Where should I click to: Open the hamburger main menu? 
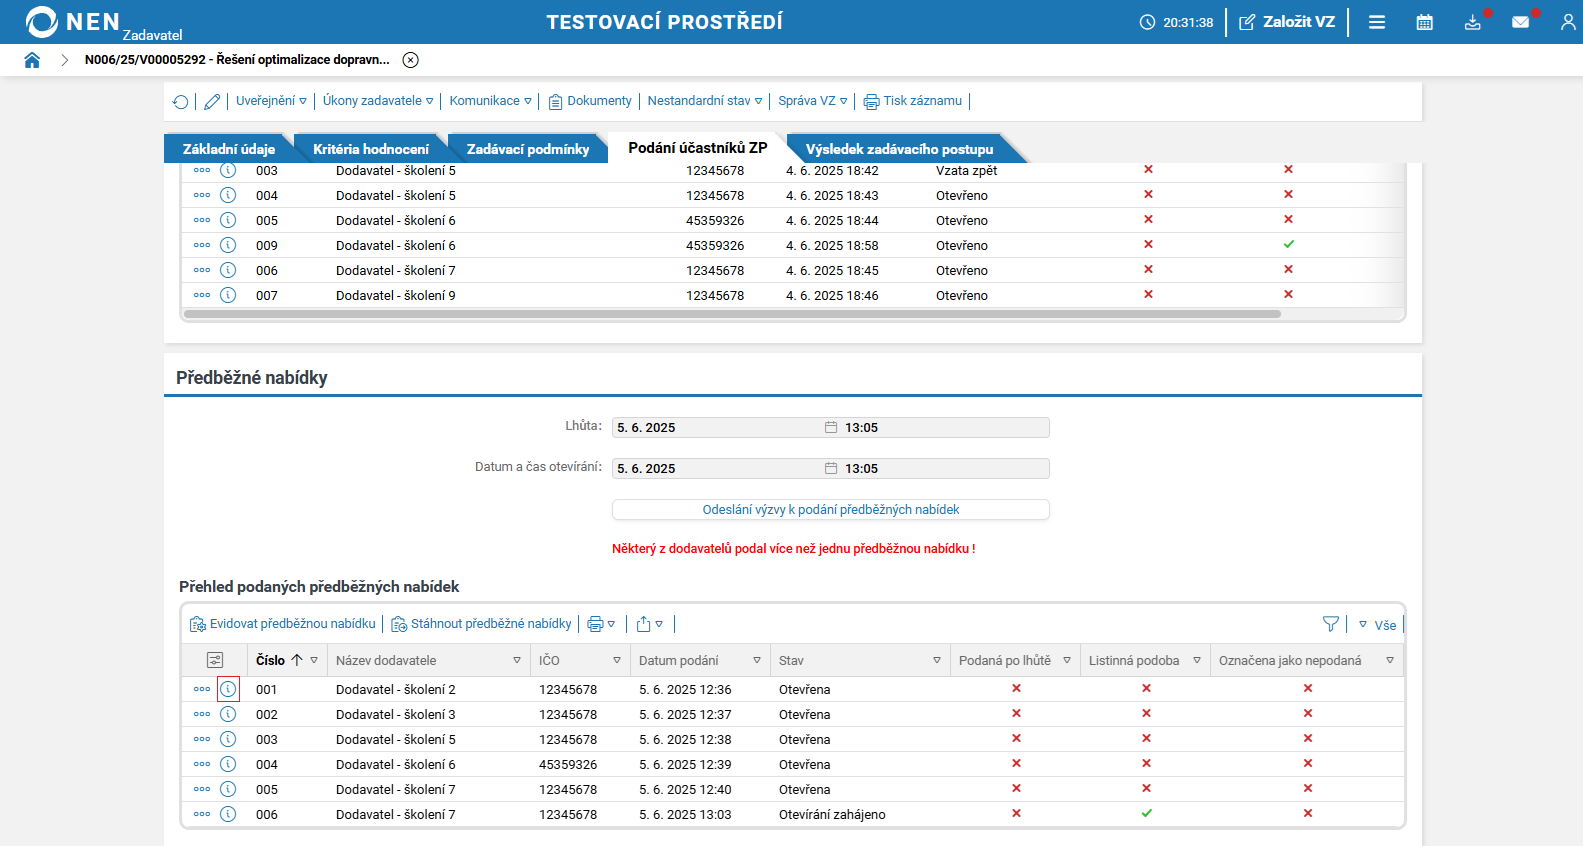pyautogui.click(x=1377, y=22)
